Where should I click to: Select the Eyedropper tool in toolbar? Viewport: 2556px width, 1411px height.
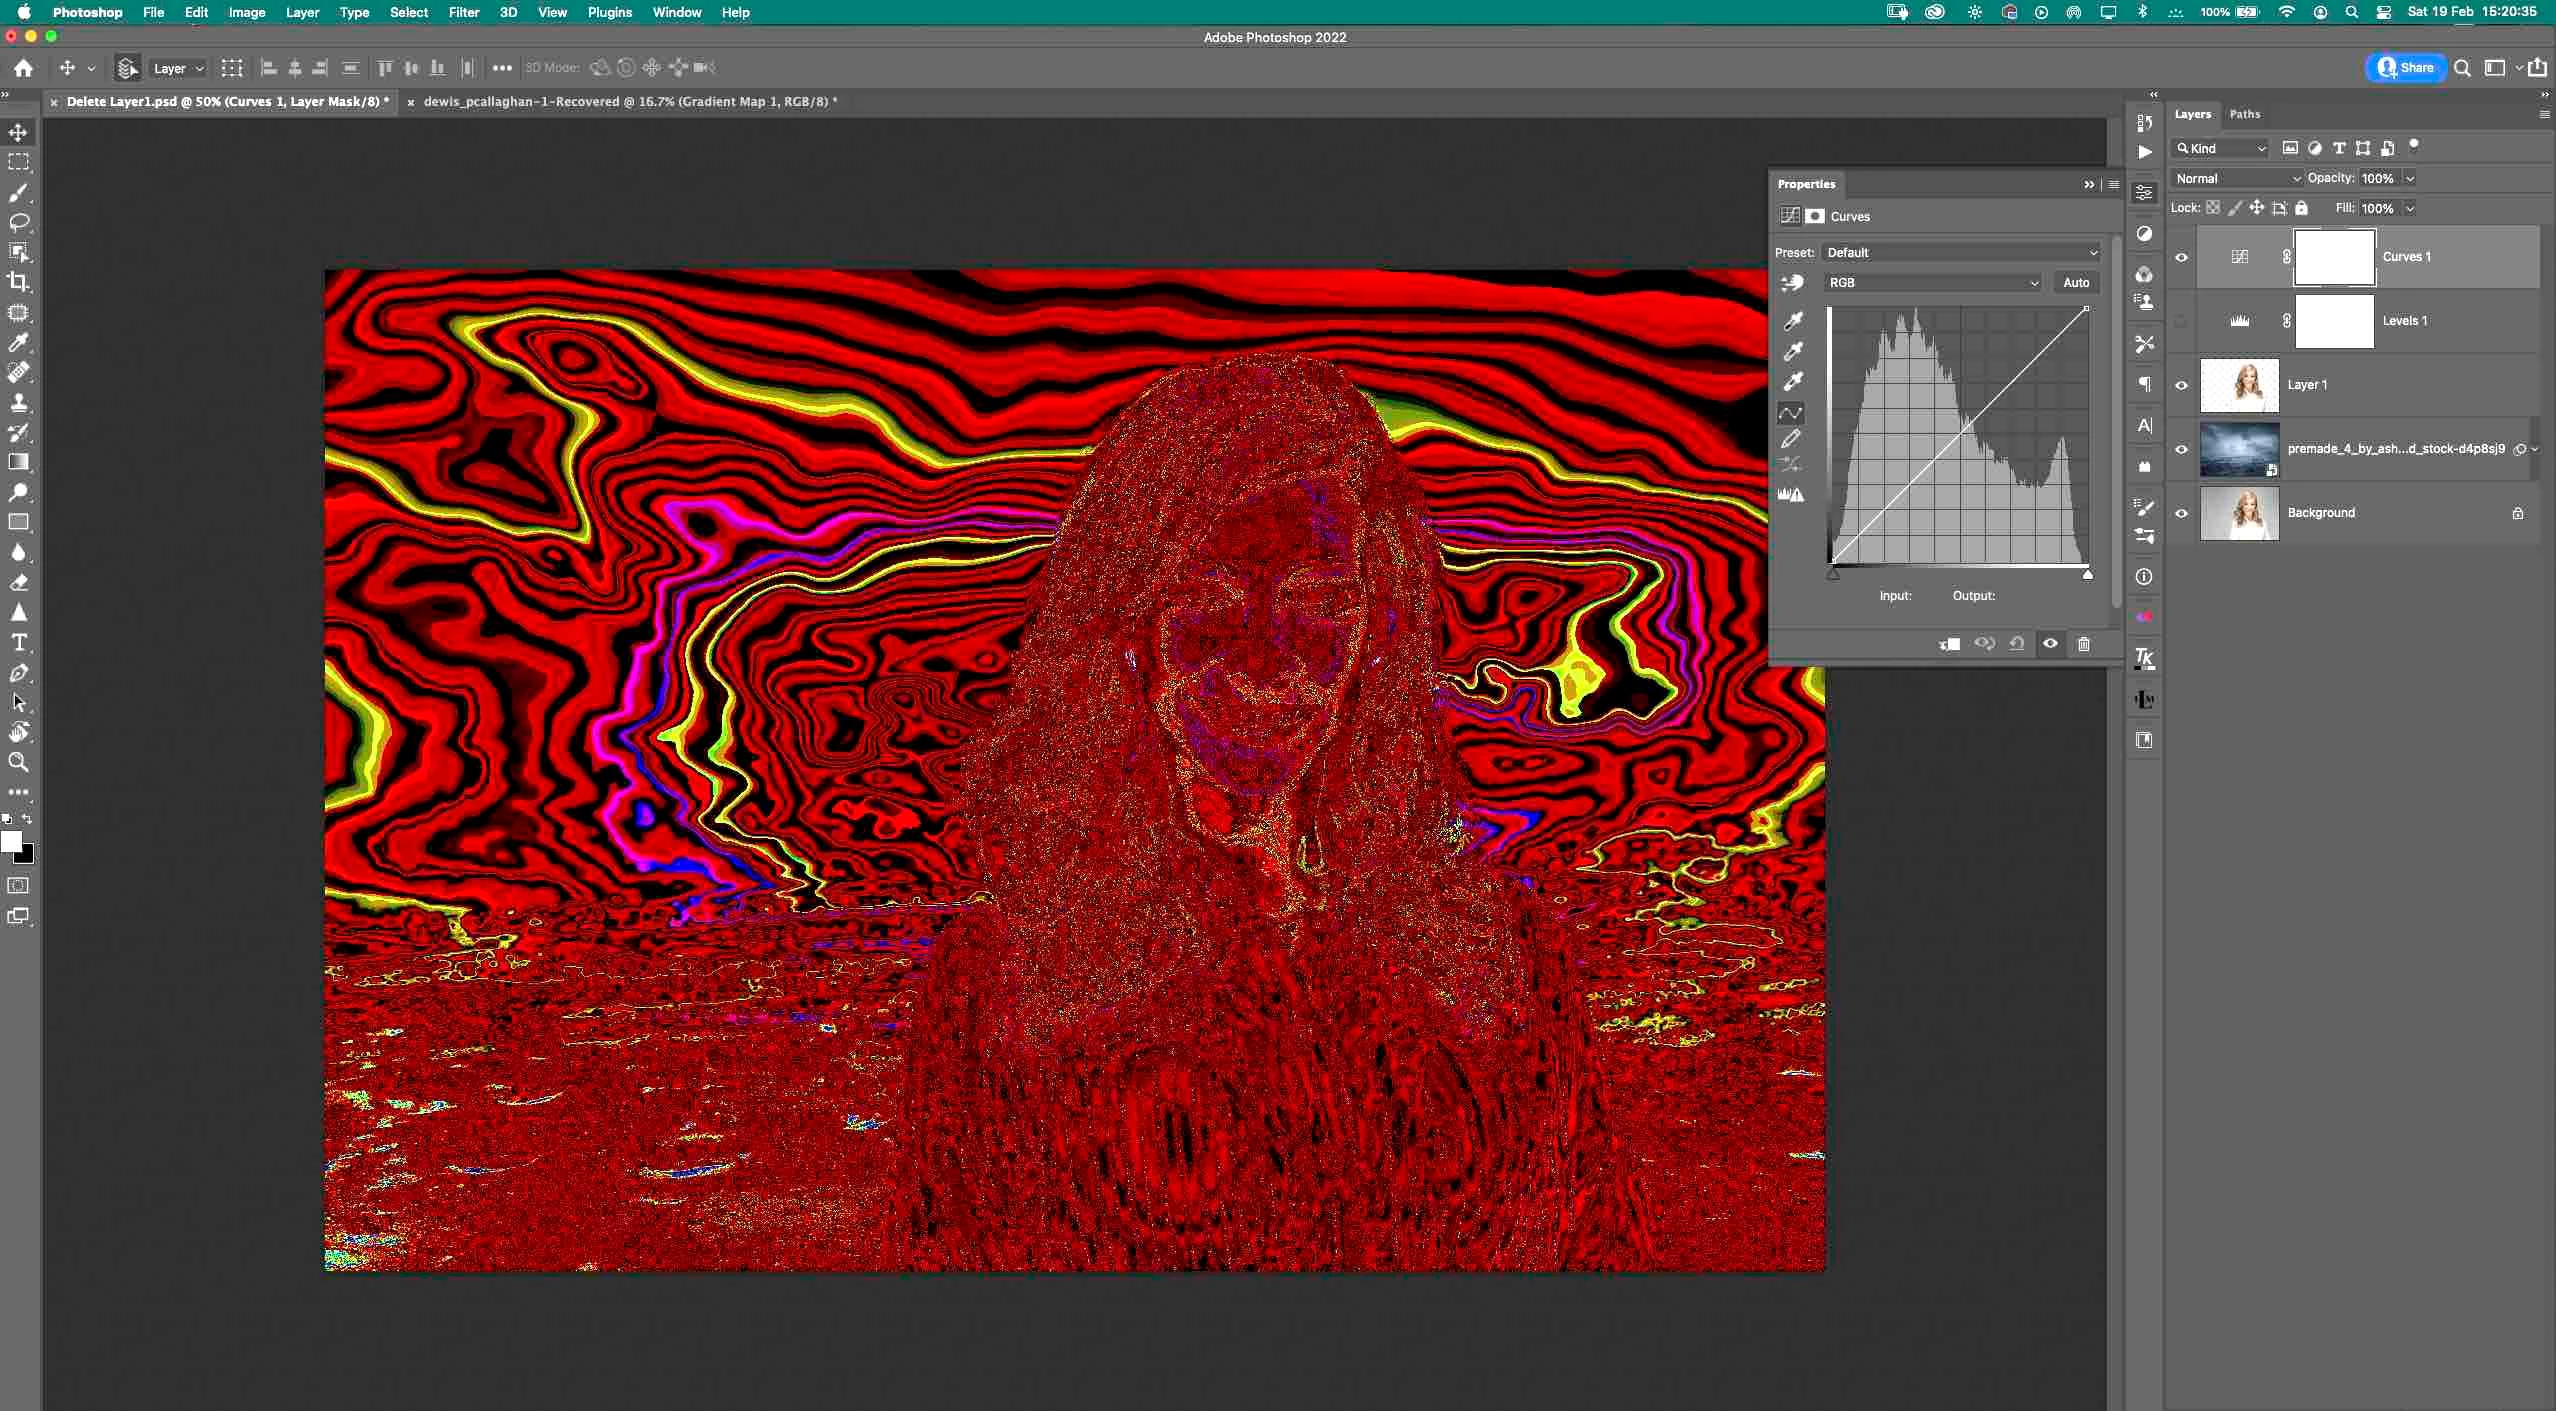coord(18,342)
